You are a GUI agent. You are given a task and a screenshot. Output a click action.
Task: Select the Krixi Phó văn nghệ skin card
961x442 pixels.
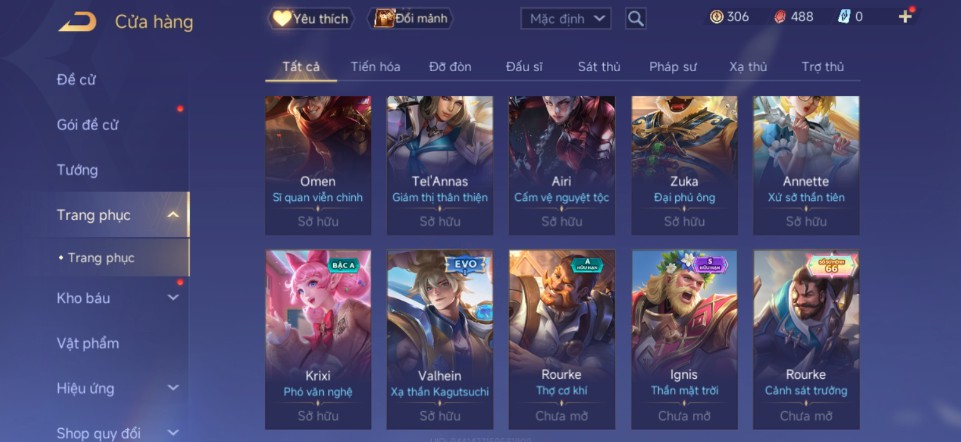pos(318,340)
